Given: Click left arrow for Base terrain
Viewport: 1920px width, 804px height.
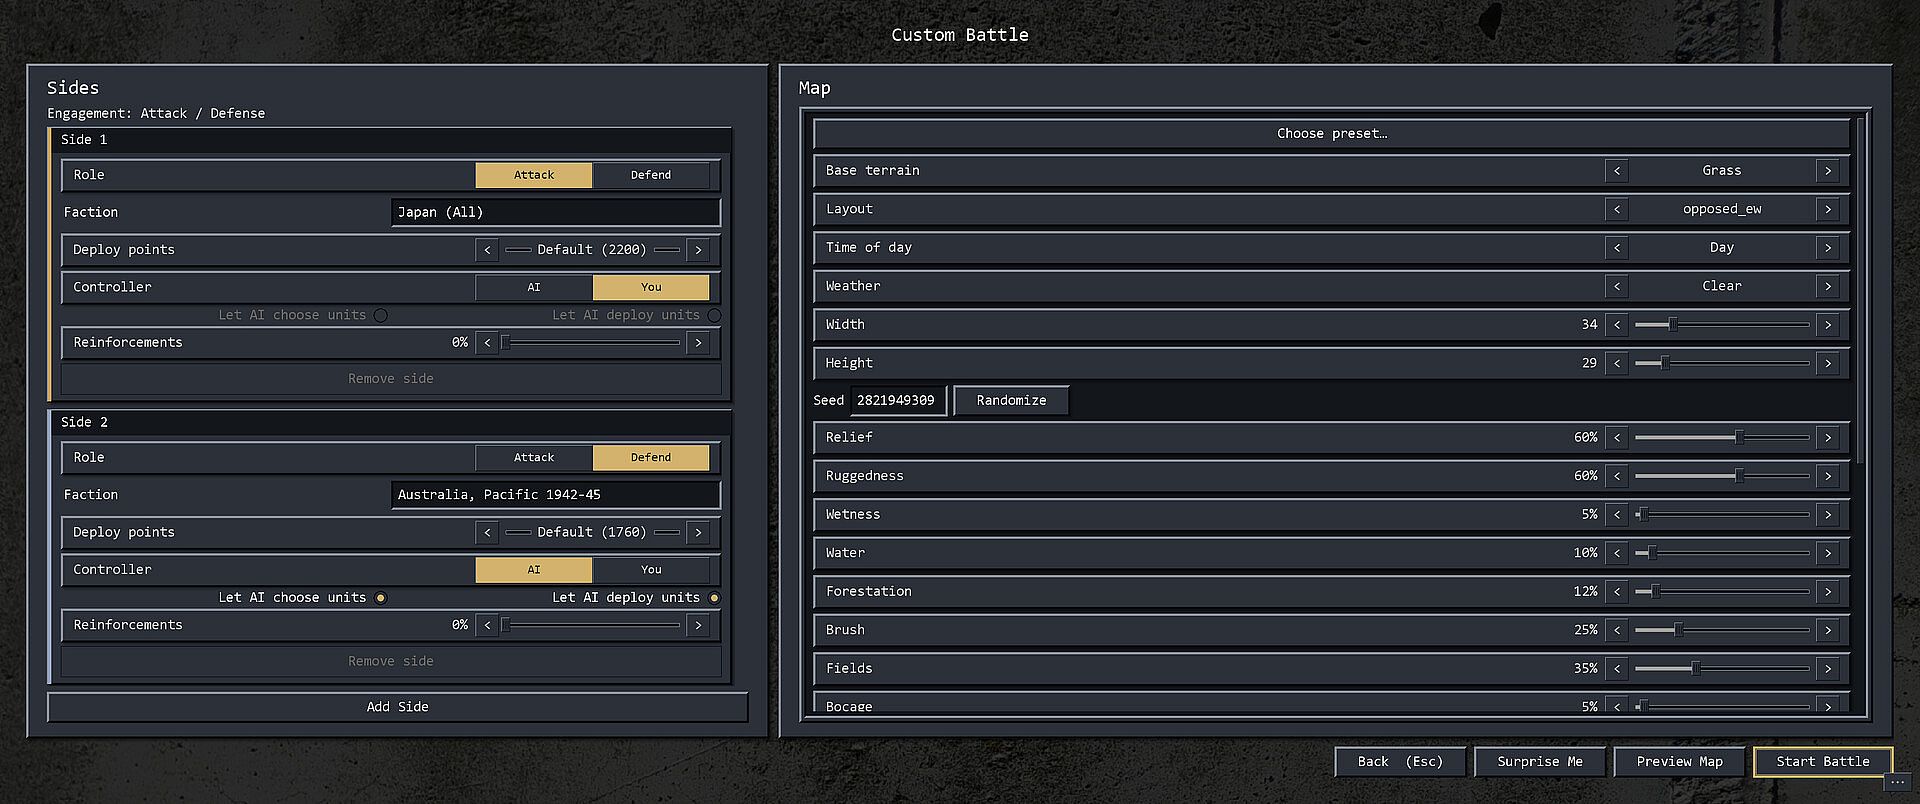Looking at the screenshot, I should (1617, 171).
